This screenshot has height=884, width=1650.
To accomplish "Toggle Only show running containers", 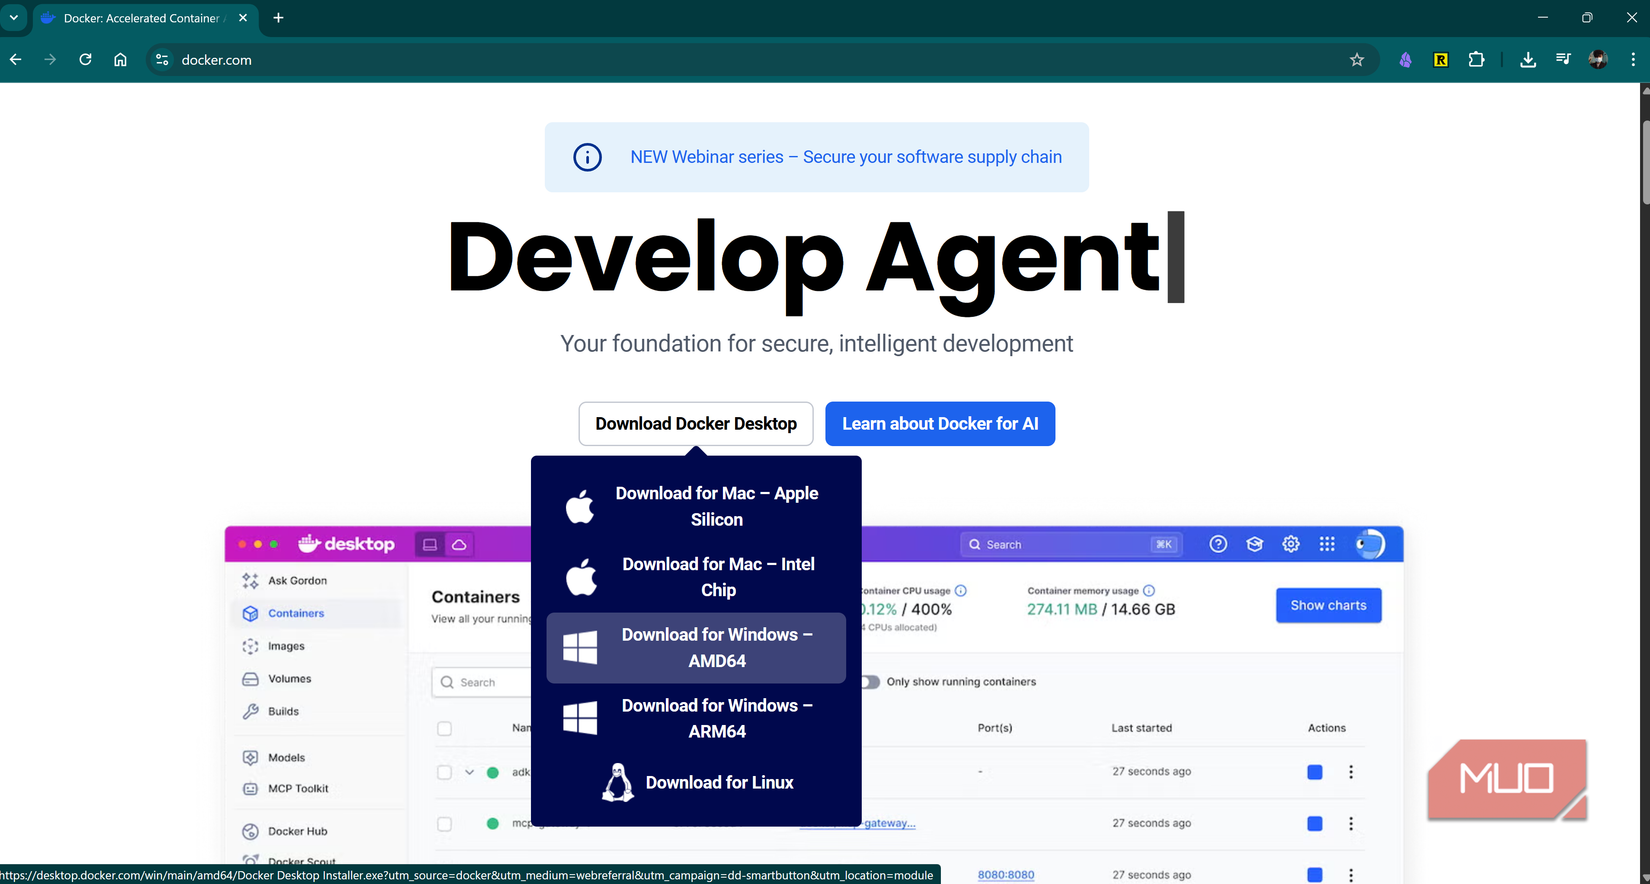I will (x=870, y=682).
